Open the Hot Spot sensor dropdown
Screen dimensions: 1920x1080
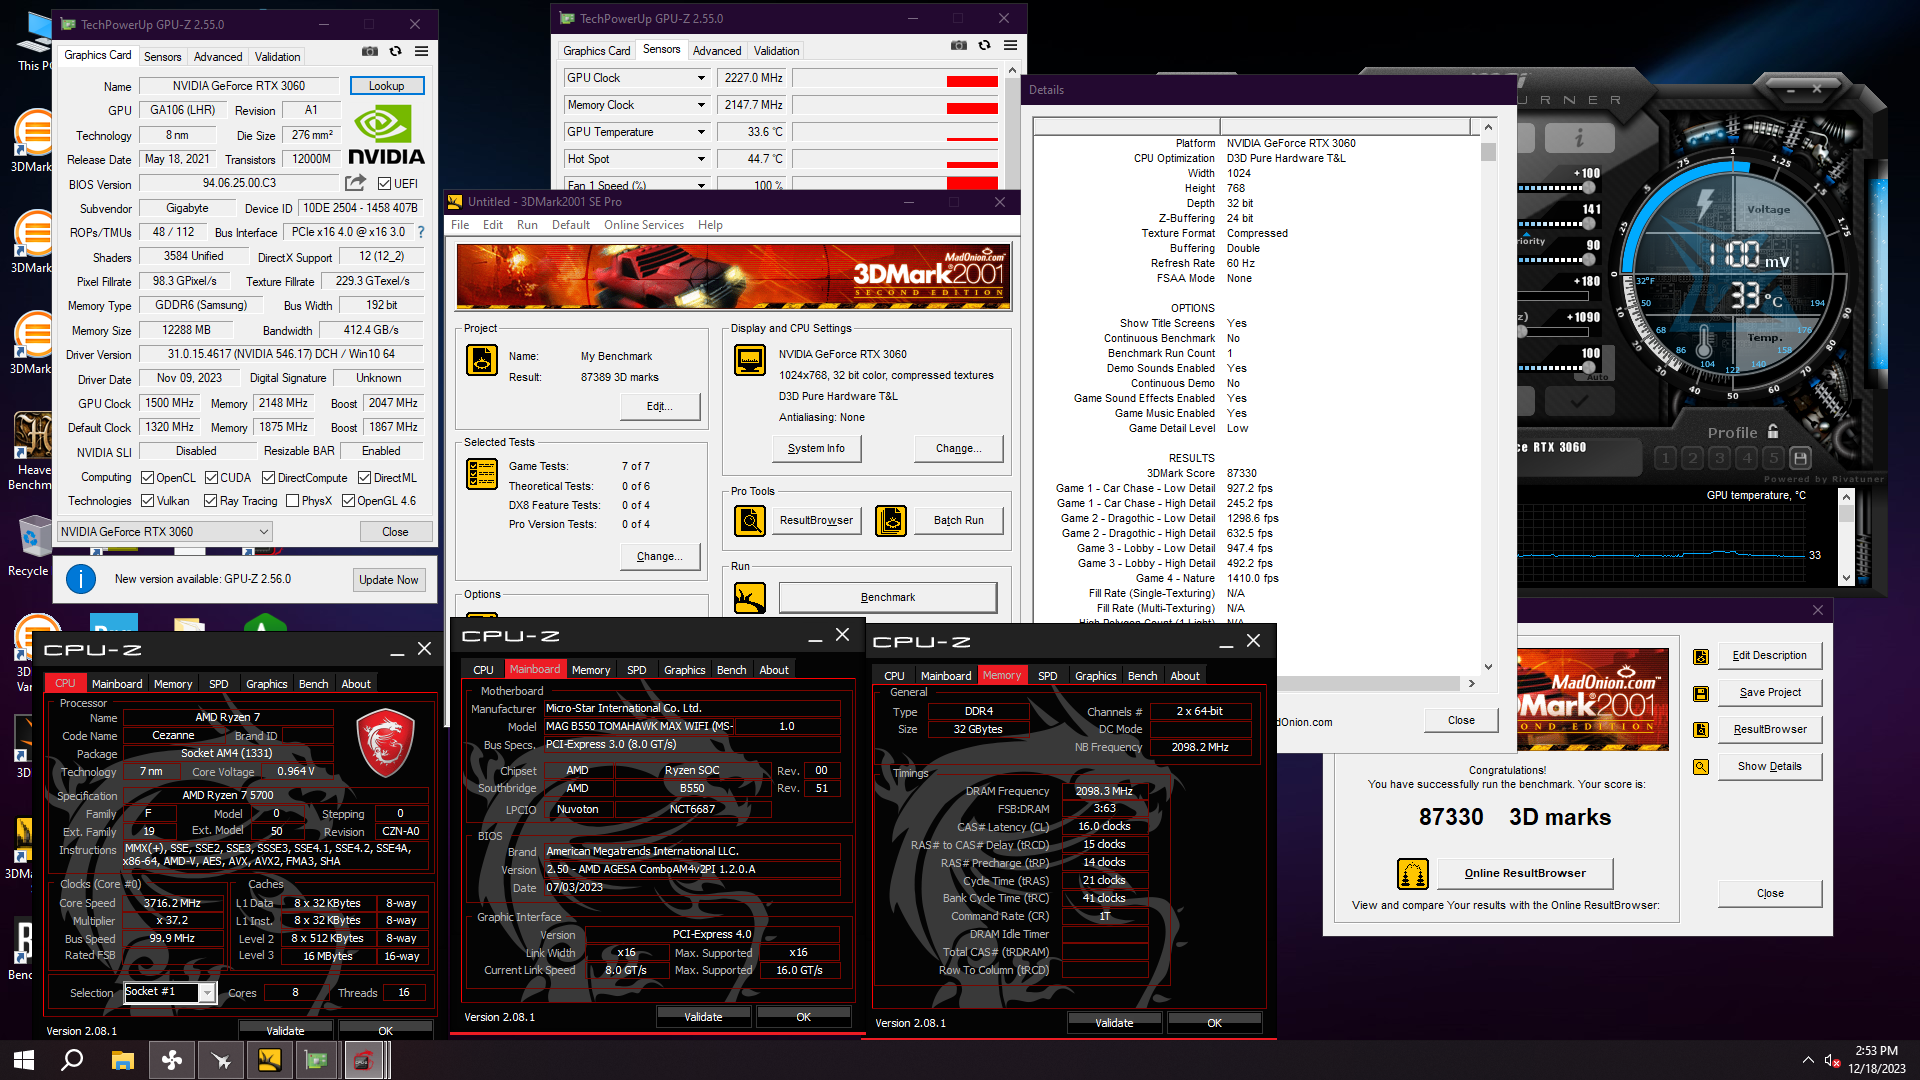tap(701, 159)
